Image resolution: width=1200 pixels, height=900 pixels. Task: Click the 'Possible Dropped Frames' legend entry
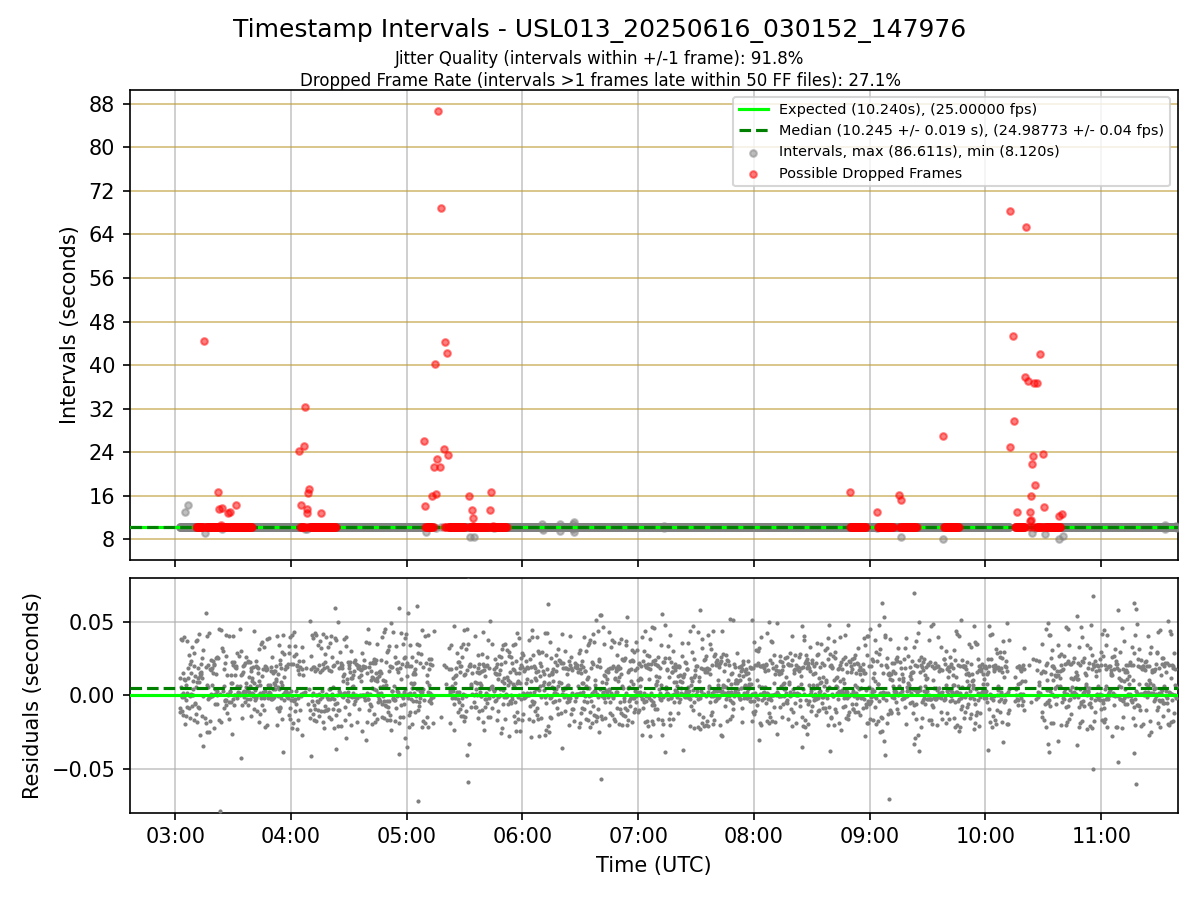870,173
